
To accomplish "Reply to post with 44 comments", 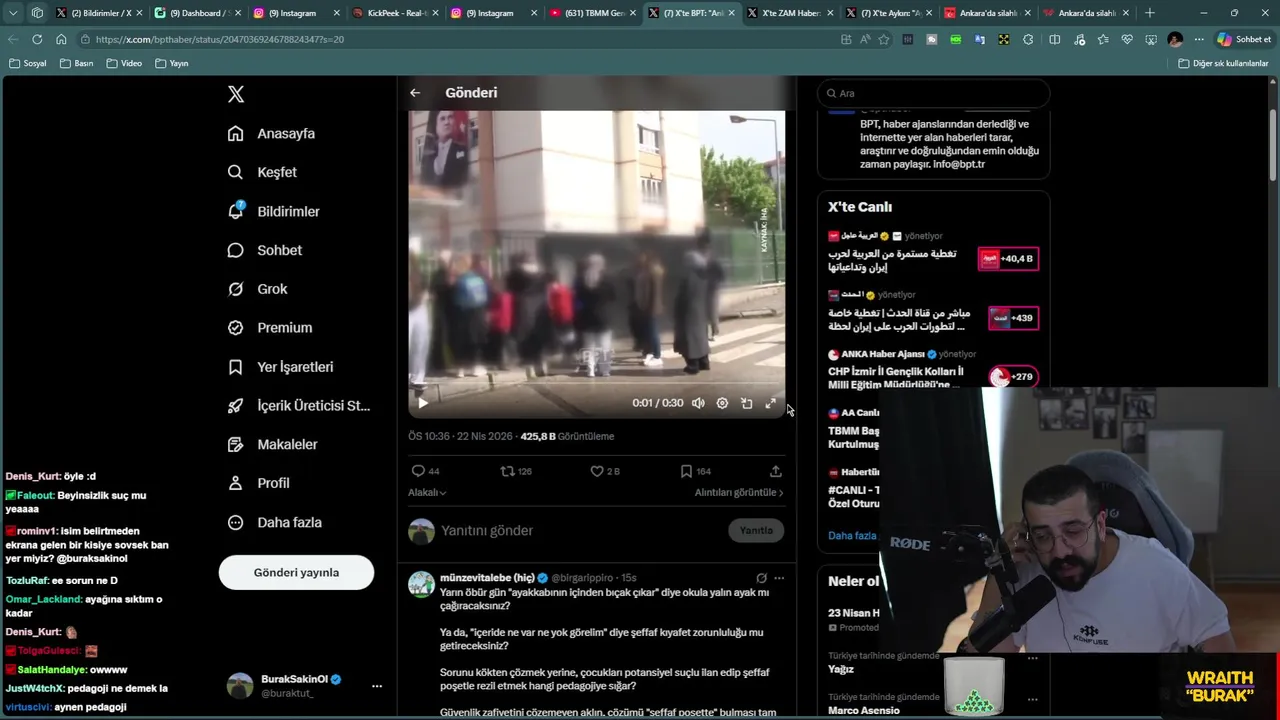I will tap(425, 471).
